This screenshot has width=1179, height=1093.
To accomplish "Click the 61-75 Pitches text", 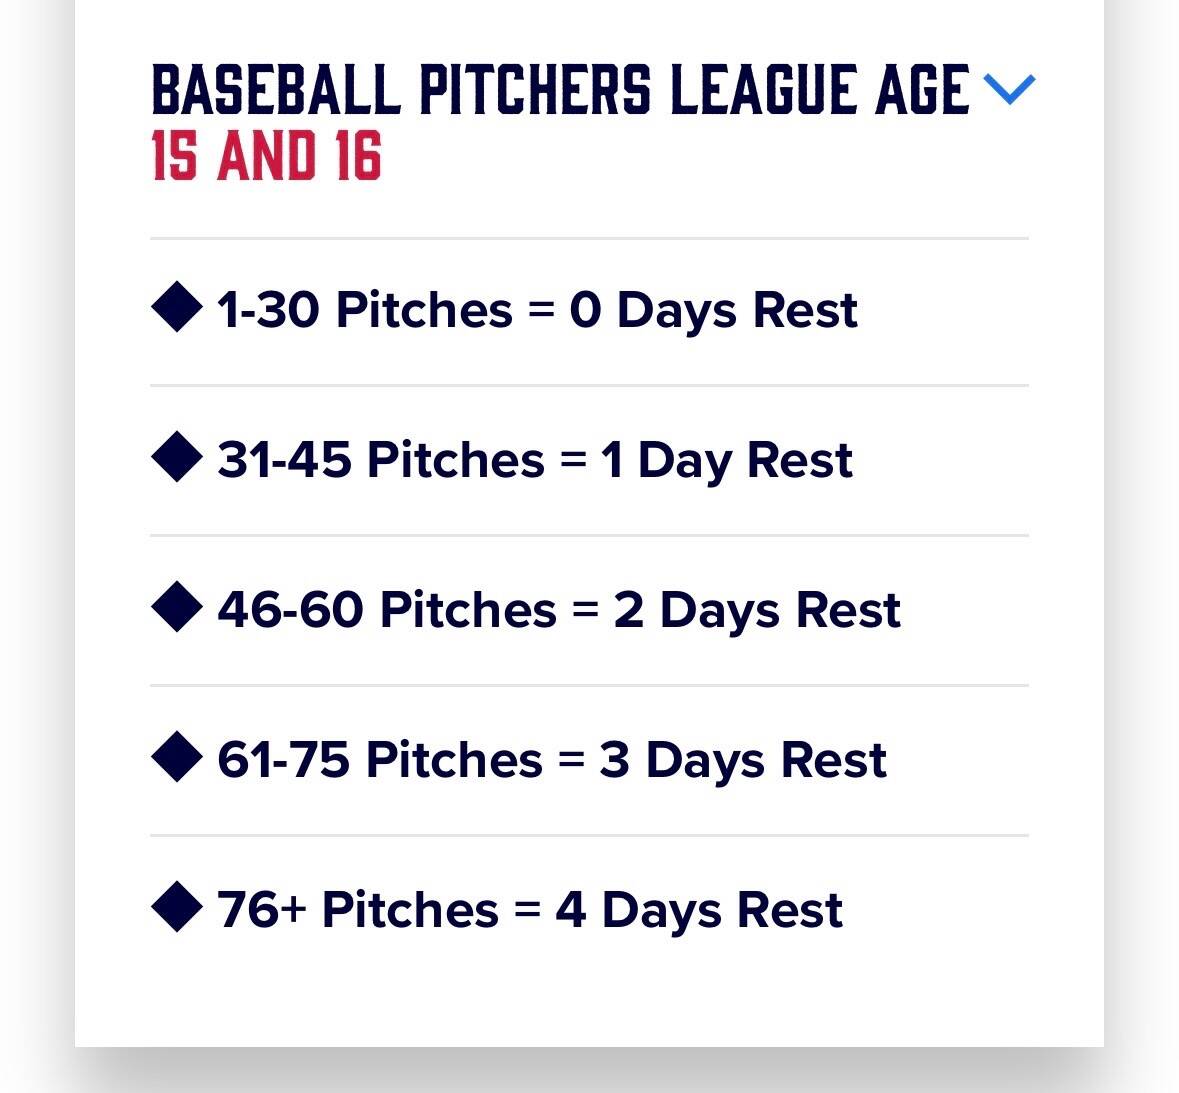I will [x=380, y=760].
